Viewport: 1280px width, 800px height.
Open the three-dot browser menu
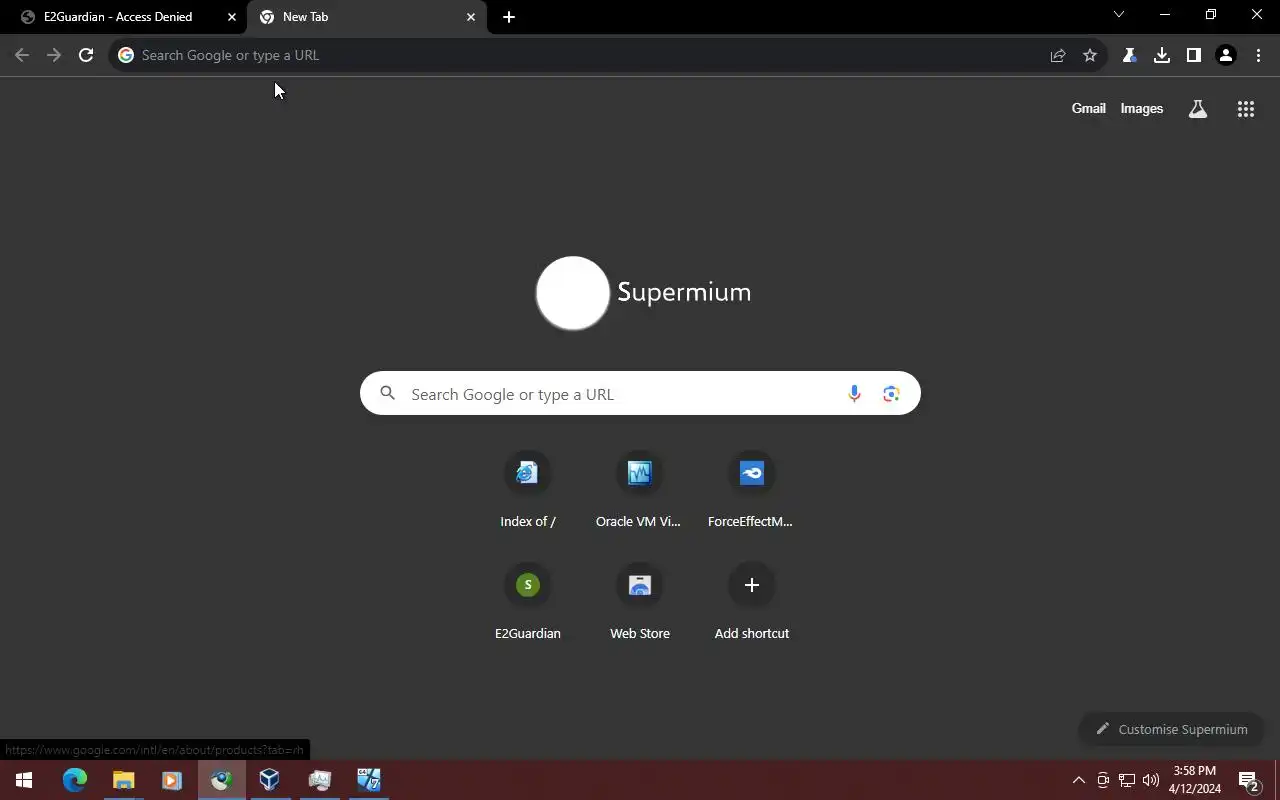tap(1258, 55)
